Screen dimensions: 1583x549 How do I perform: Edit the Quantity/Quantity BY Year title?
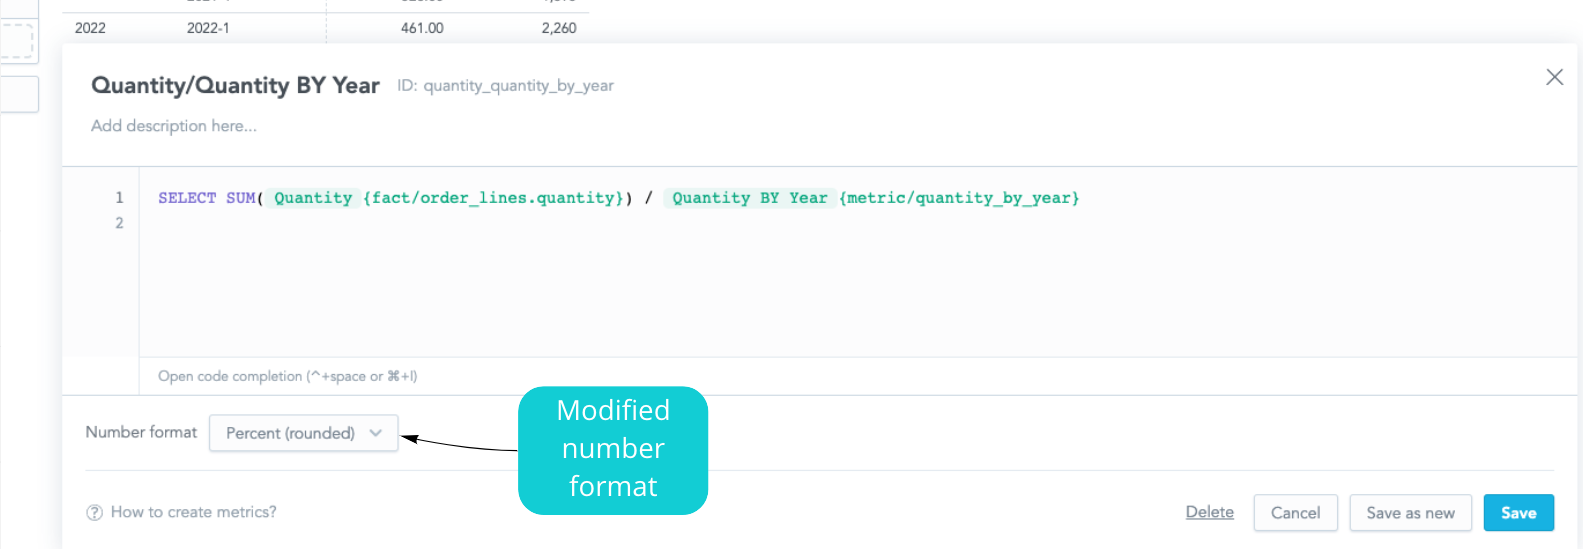click(x=235, y=86)
